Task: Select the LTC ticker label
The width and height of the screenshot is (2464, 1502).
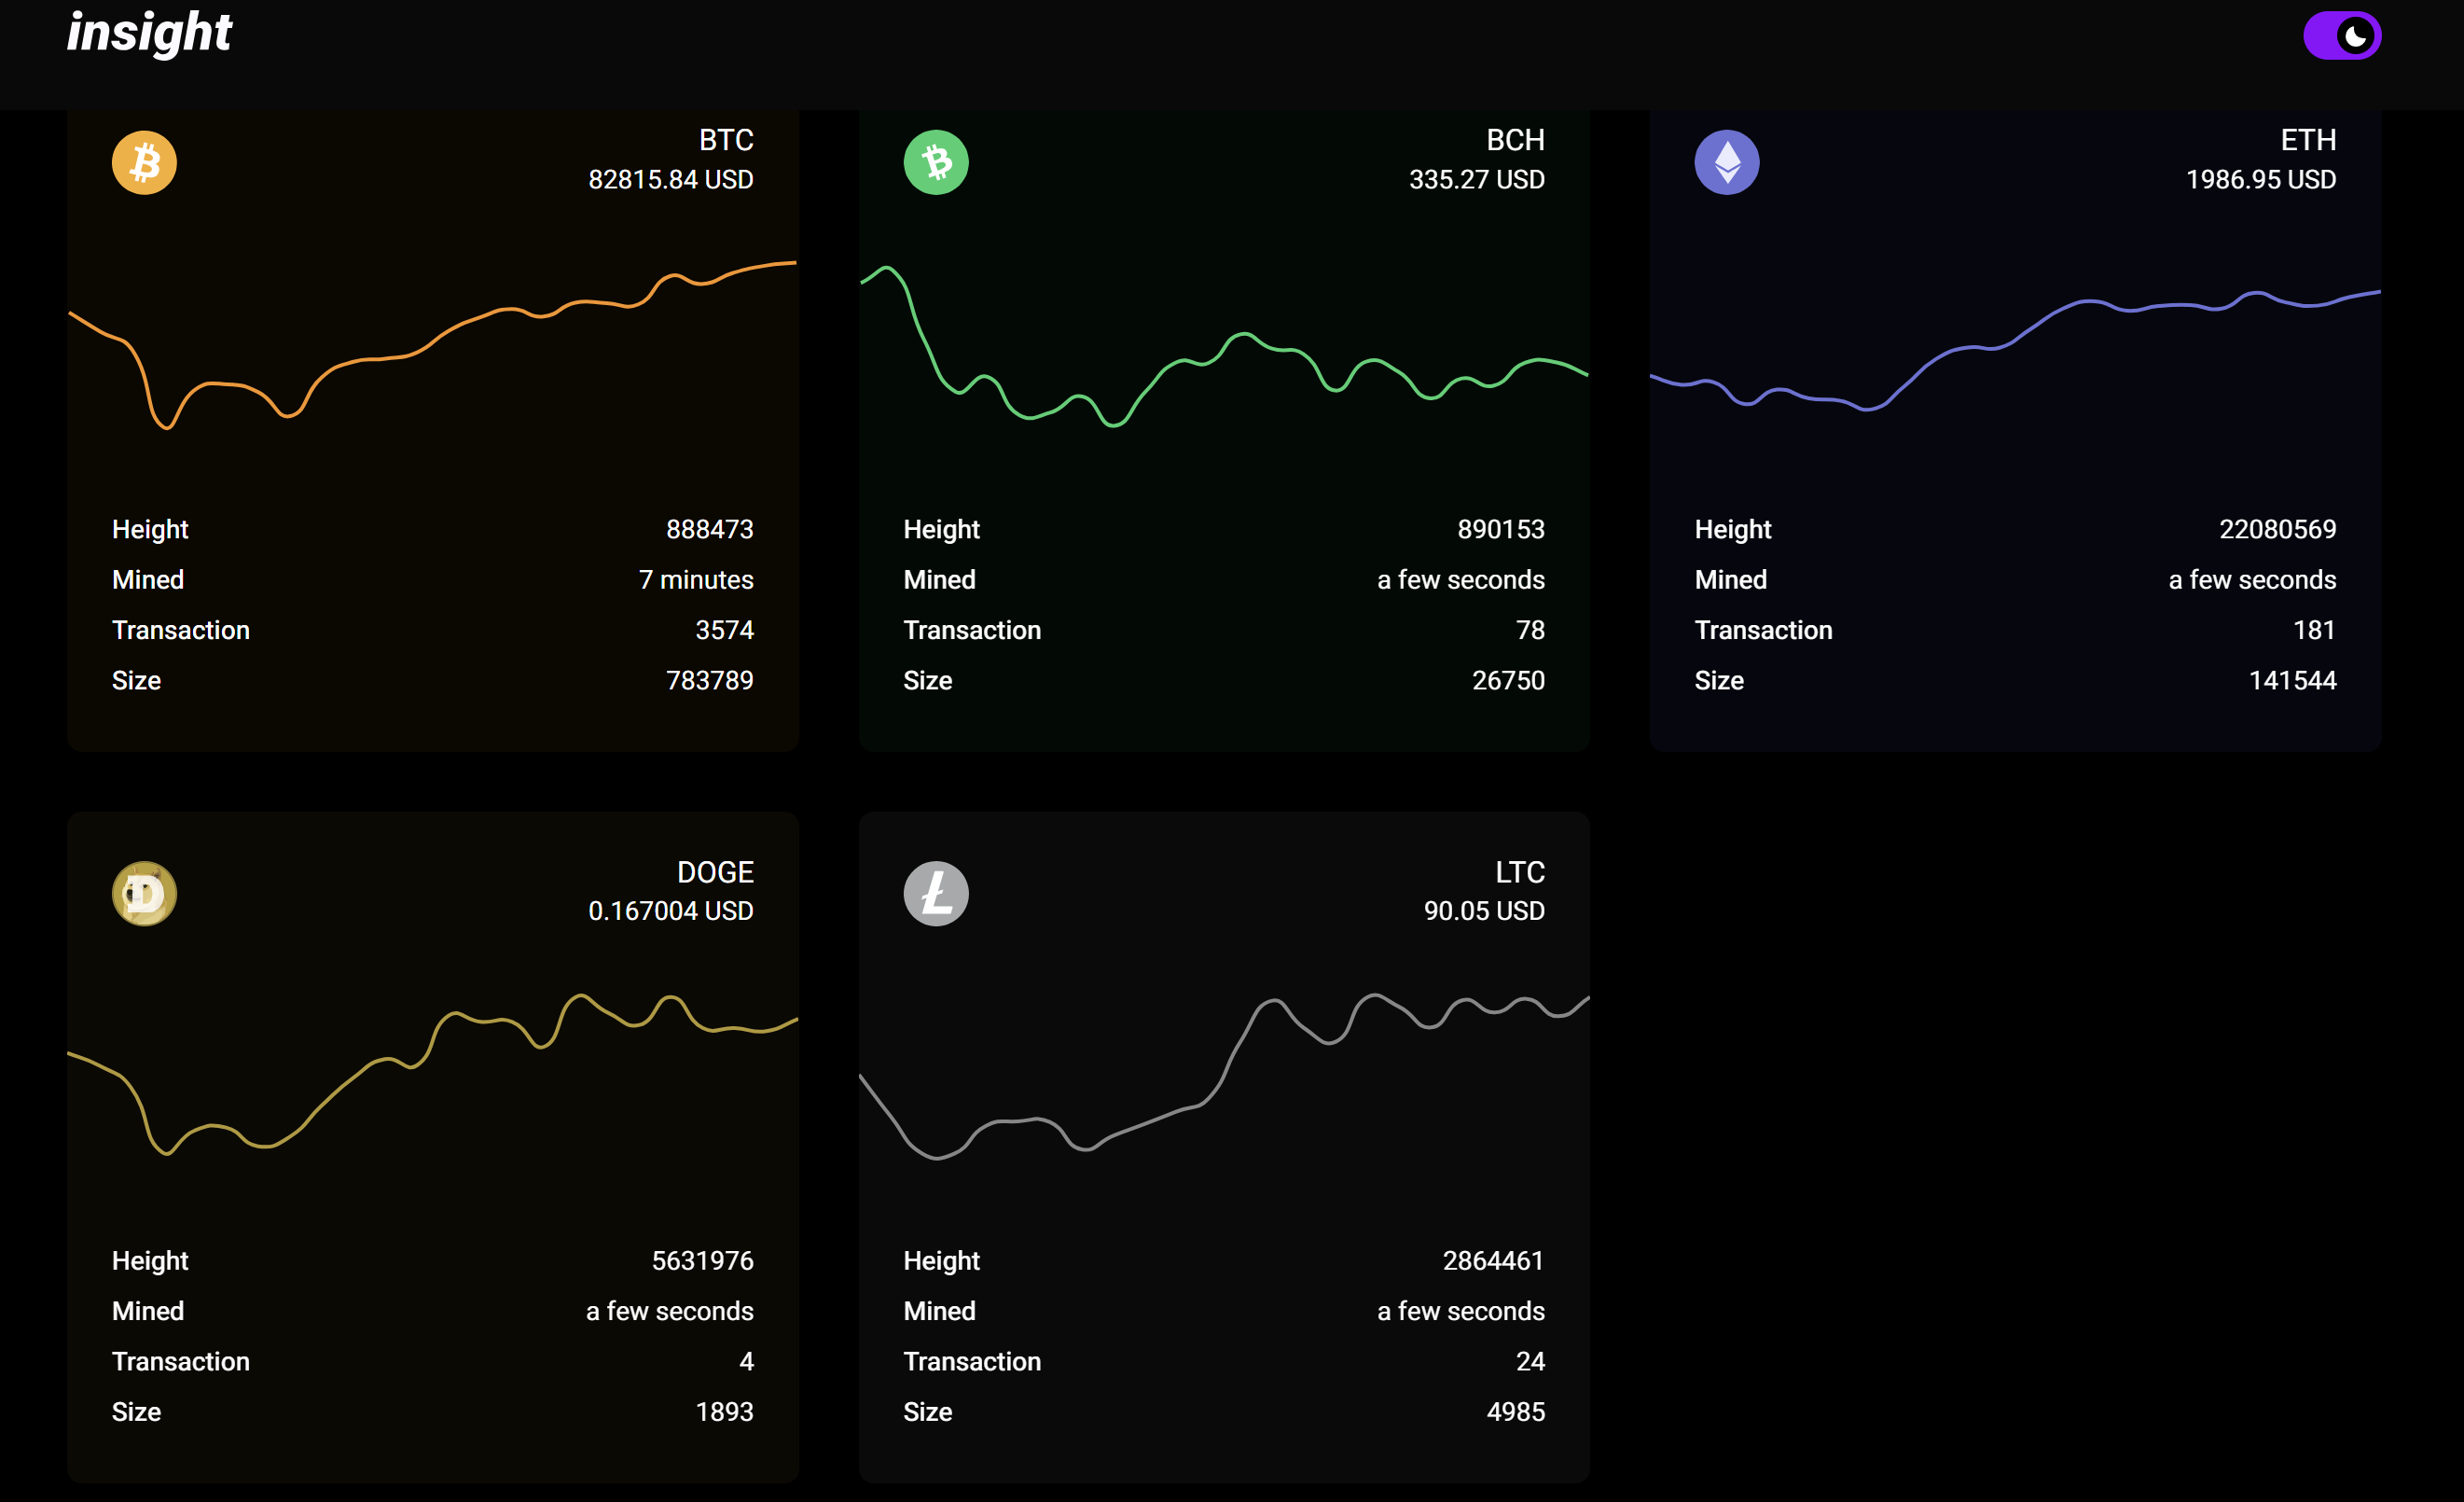Action: pyautogui.click(x=1520, y=872)
